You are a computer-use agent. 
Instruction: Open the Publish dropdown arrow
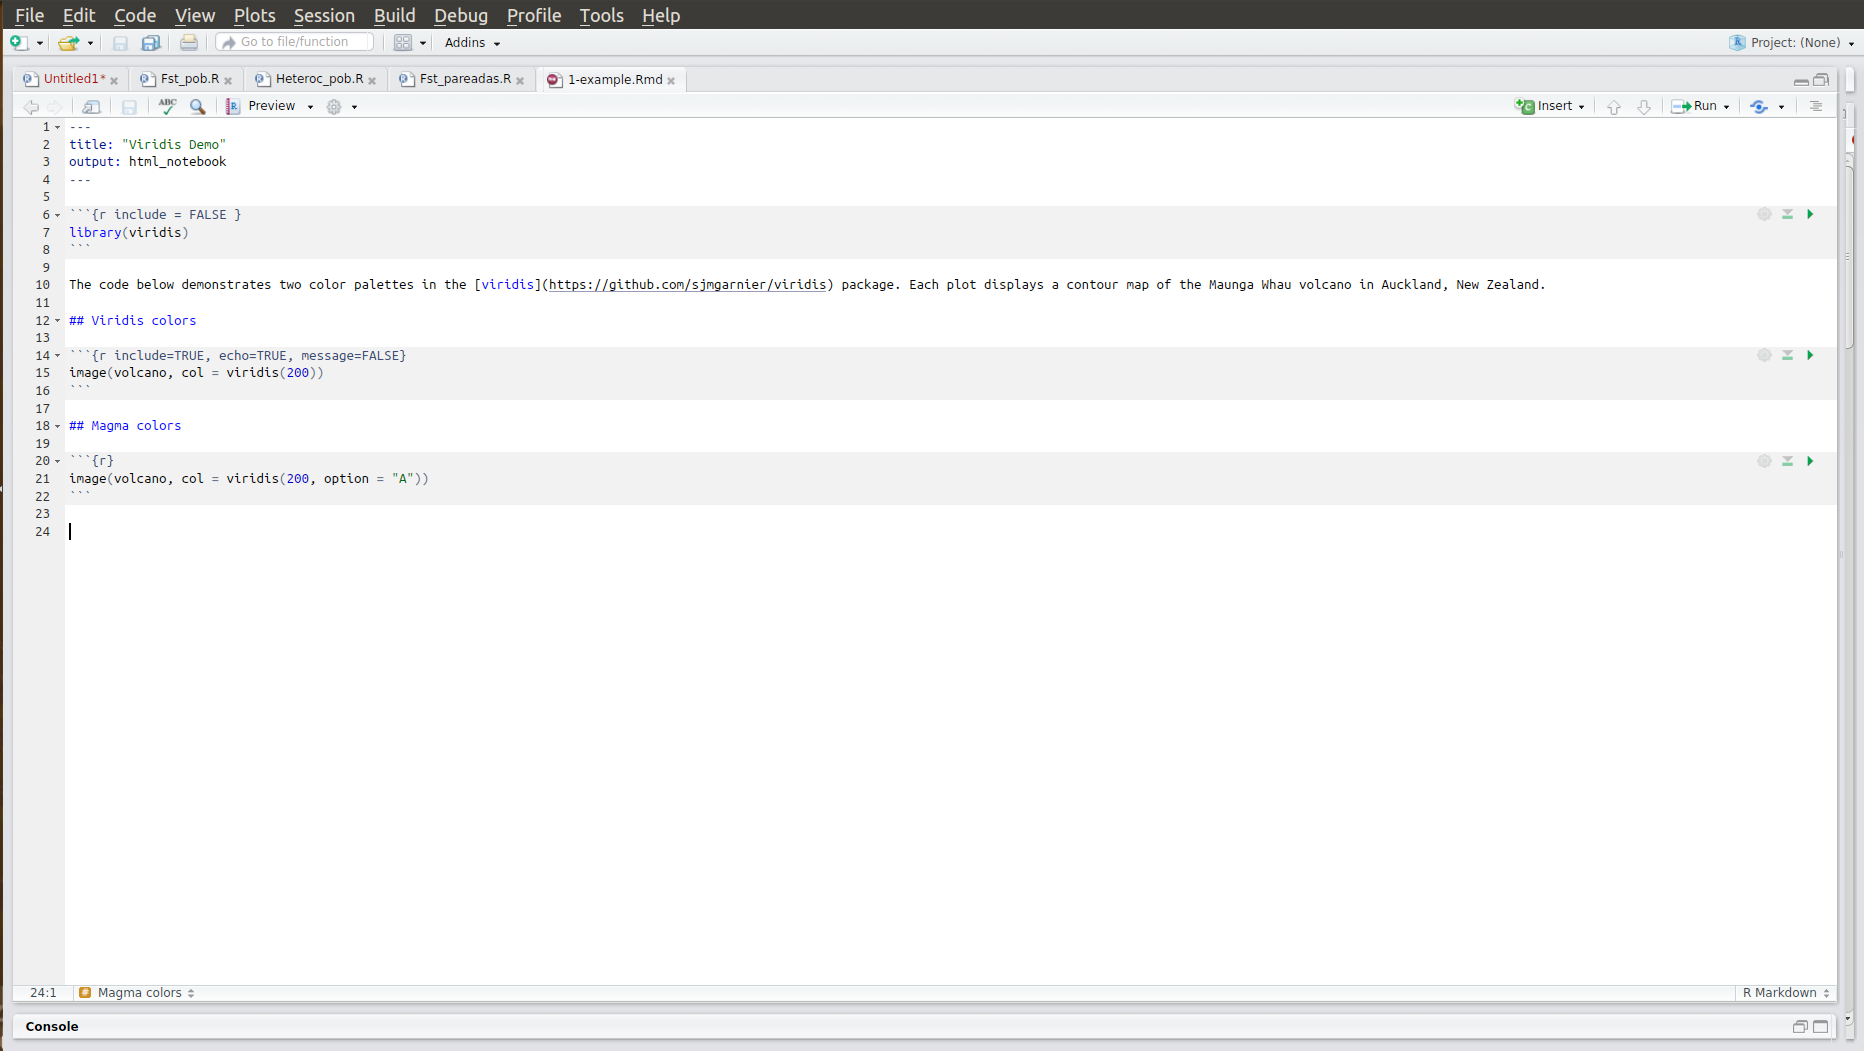pos(1781,107)
